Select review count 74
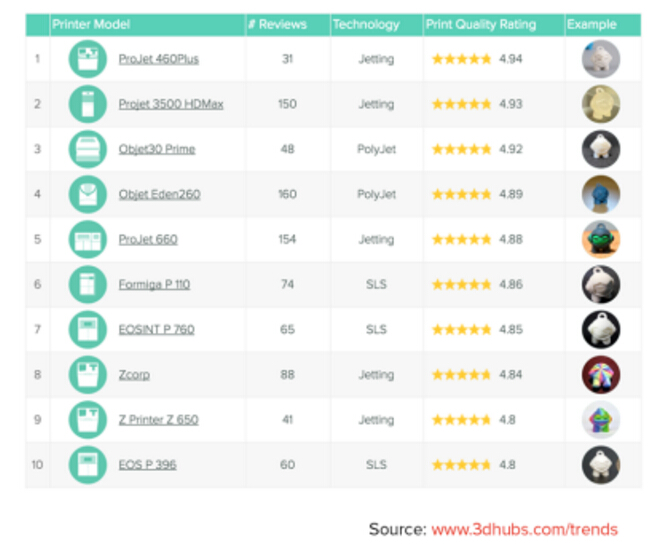The image size is (655, 556). tap(287, 284)
